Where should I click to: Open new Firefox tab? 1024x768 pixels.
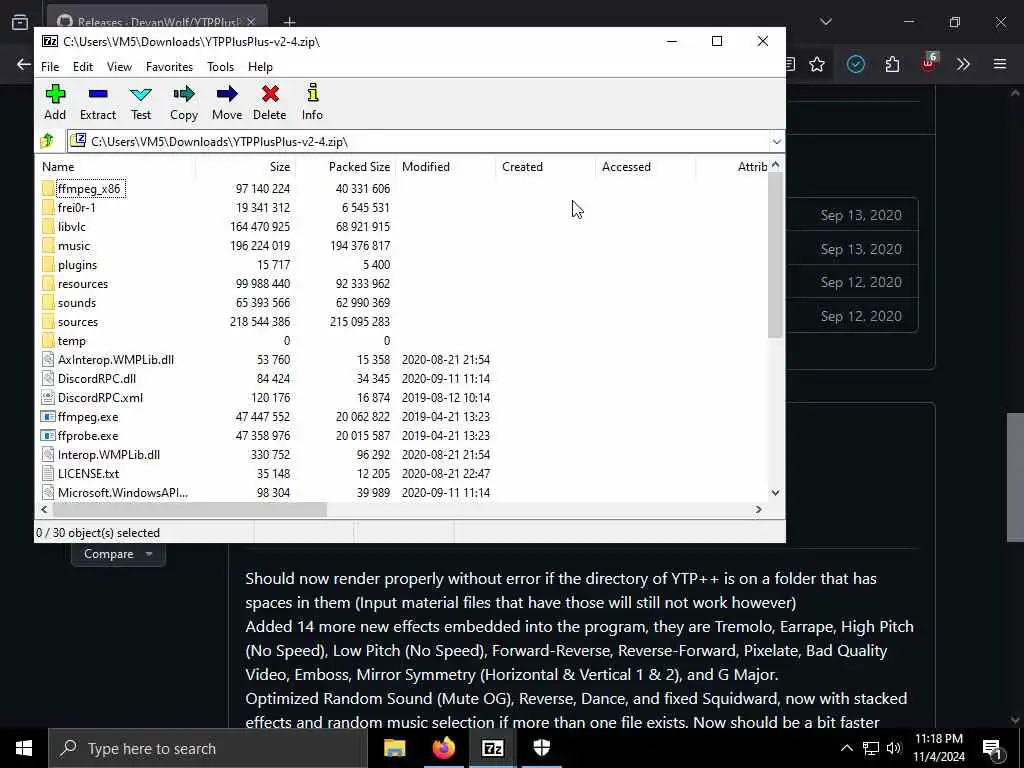(289, 22)
